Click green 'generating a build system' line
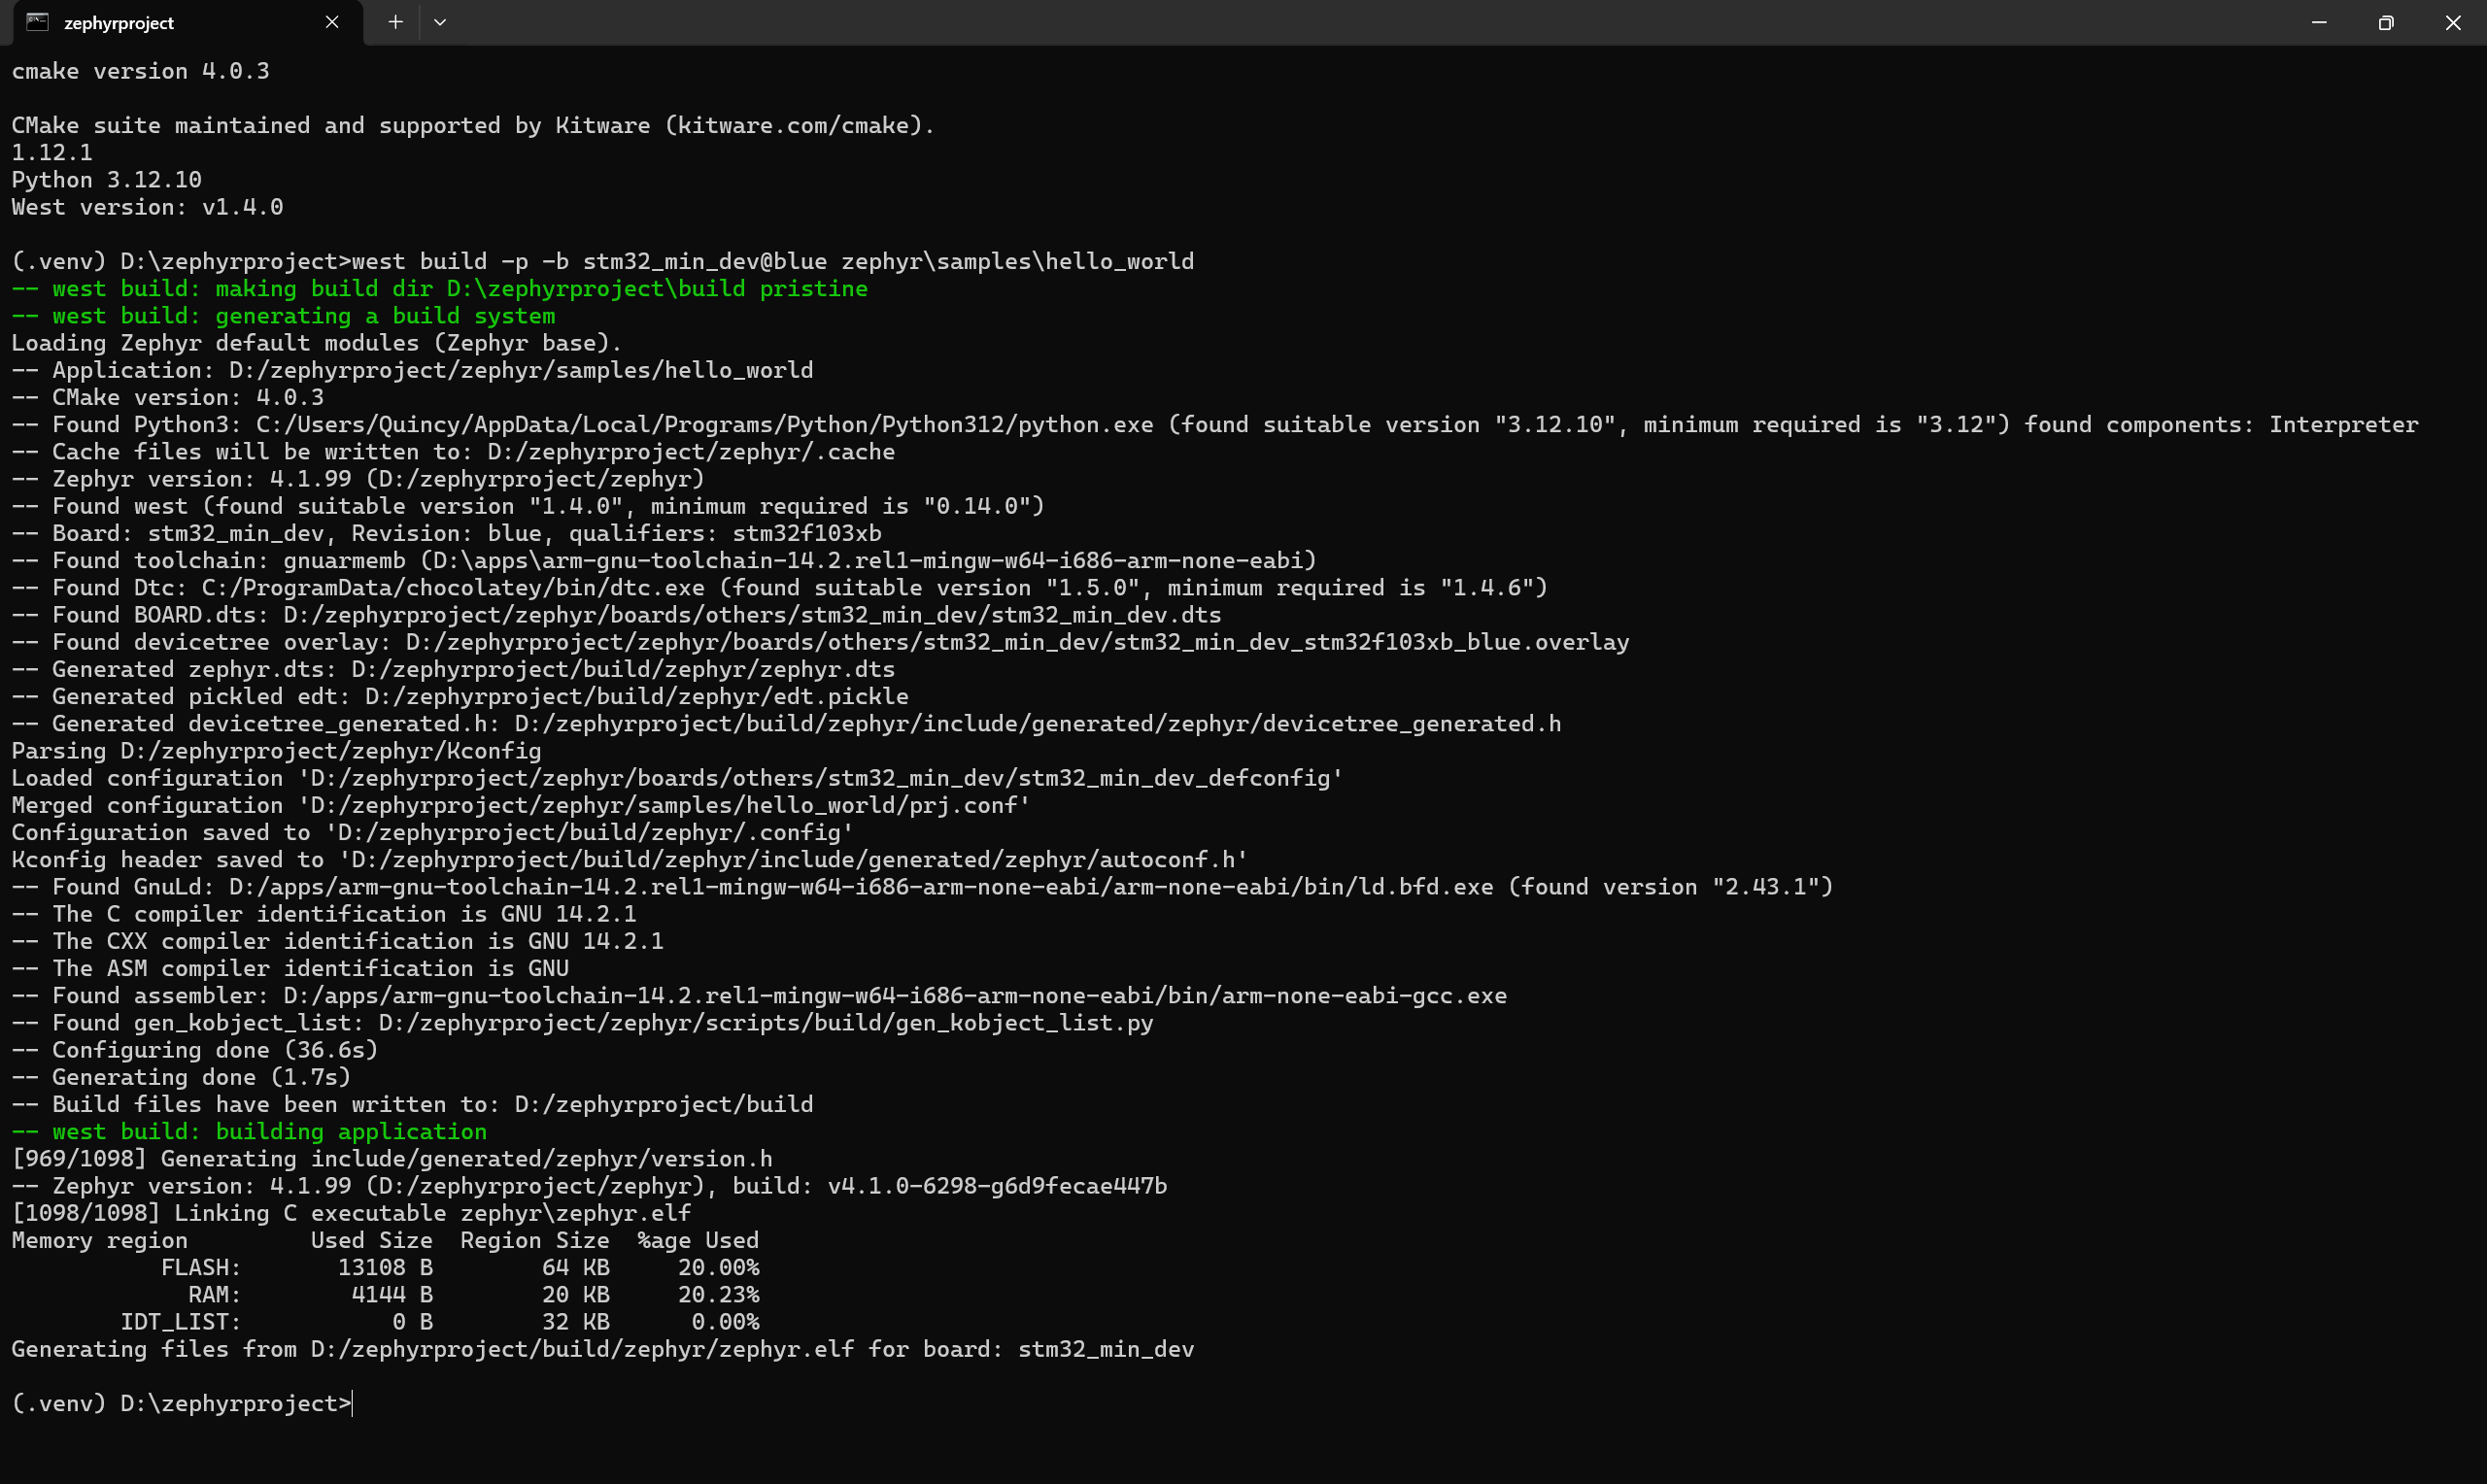Viewport: 2487px width, 1484px height. coord(283,315)
